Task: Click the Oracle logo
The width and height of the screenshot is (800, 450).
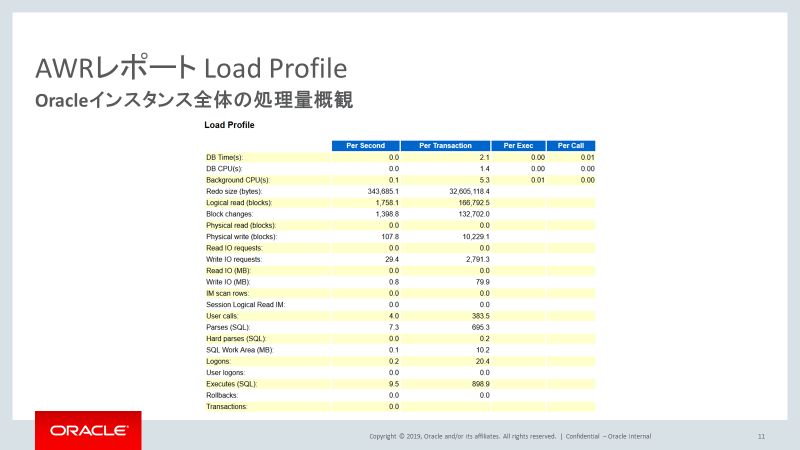Action: pos(88,431)
